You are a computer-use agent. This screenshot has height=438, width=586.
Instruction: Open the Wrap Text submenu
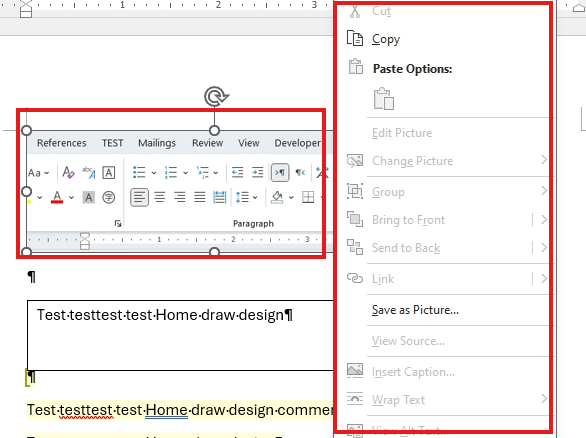coord(398,400)
